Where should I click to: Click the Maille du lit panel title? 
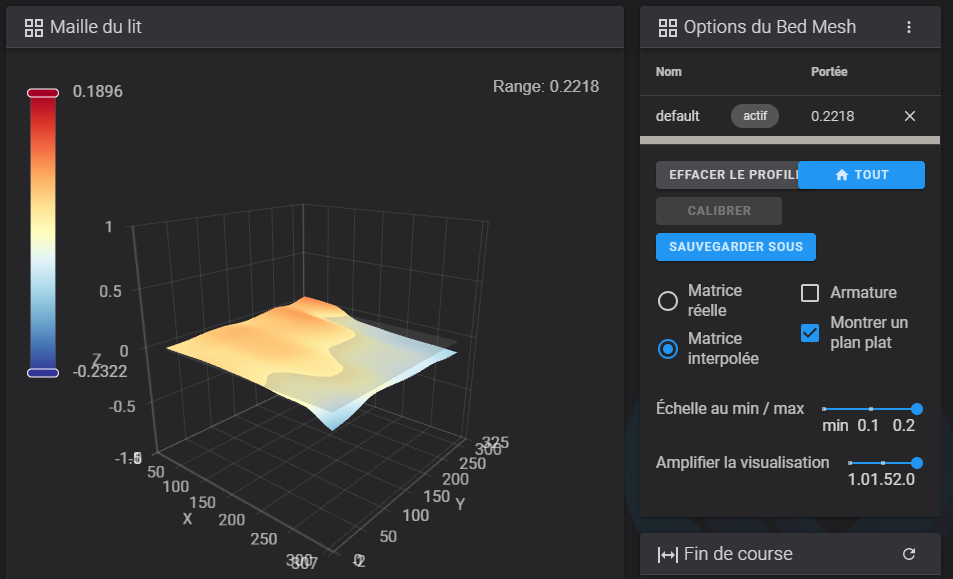click(95, 27)
